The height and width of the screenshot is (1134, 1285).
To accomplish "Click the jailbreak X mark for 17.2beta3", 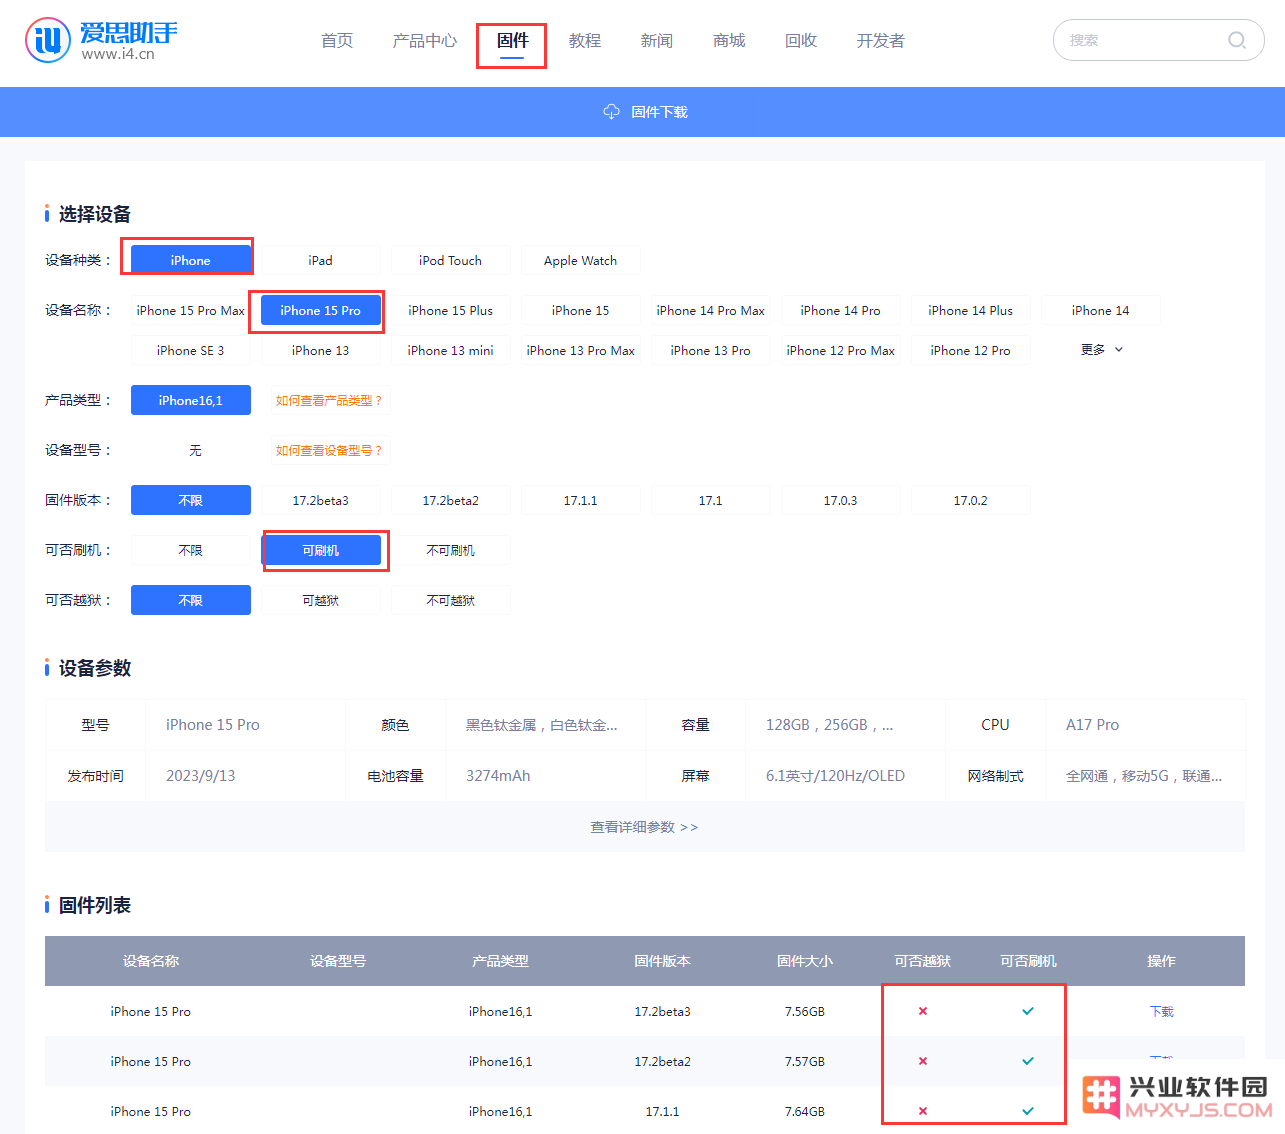I will (923, 1011).
